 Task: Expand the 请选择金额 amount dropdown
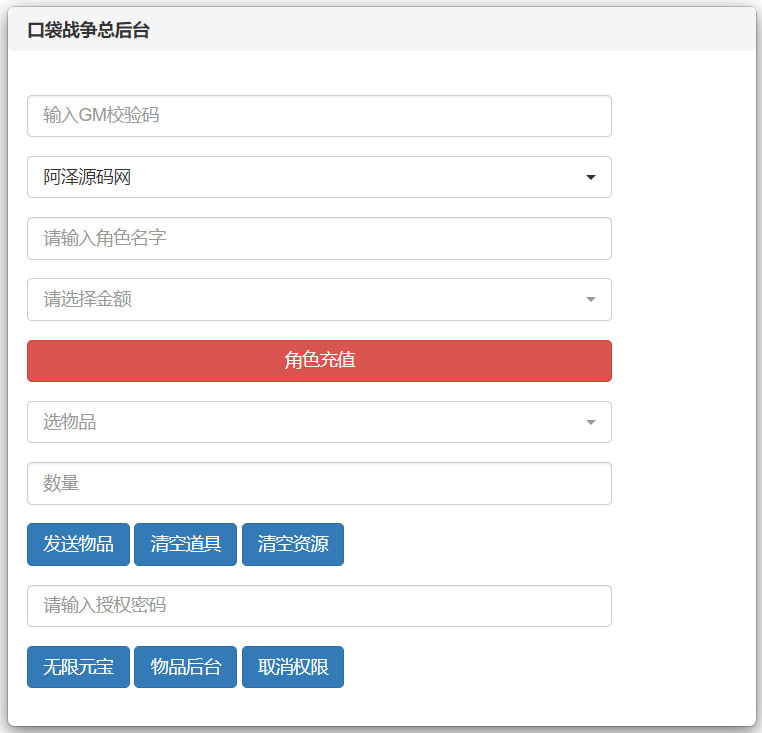pos(318,300)
